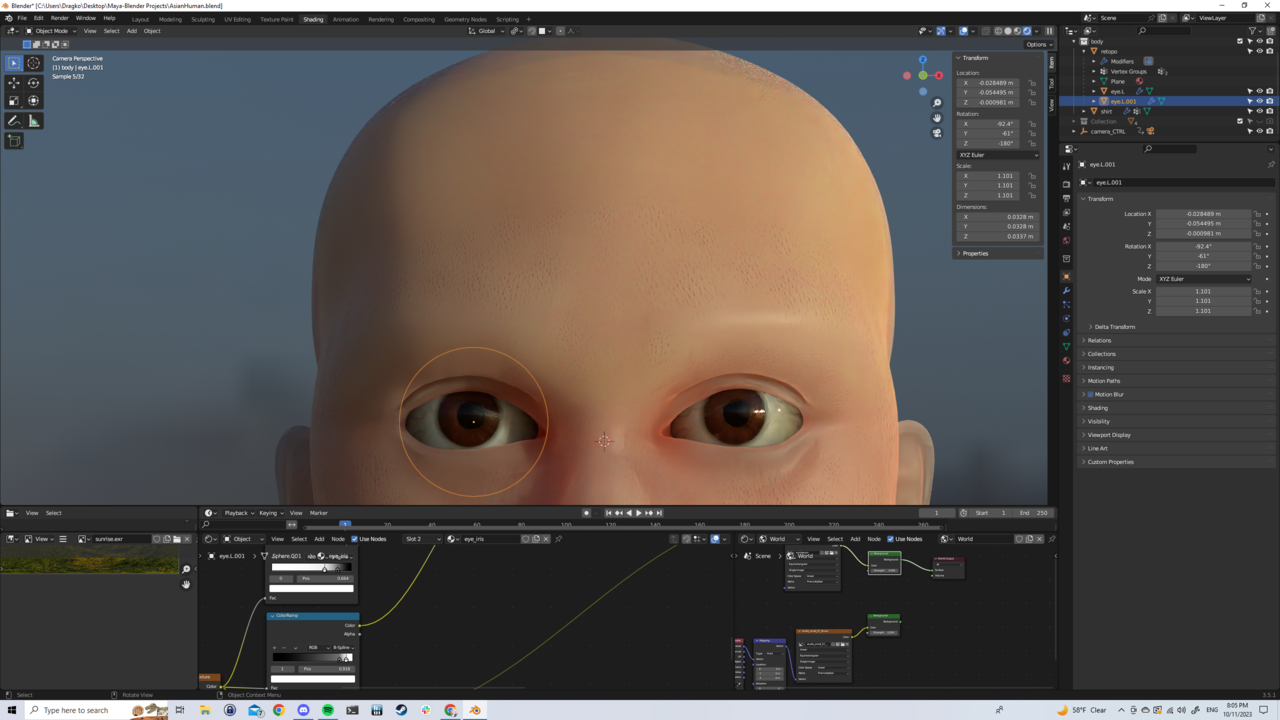Select the Move tool in viewport toolbar
Screen dimensions: 1280x720
coord(14,83)
